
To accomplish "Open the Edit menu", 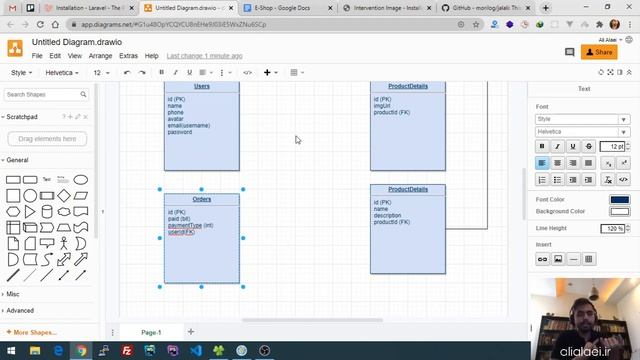I will click(x=55, y=56).
